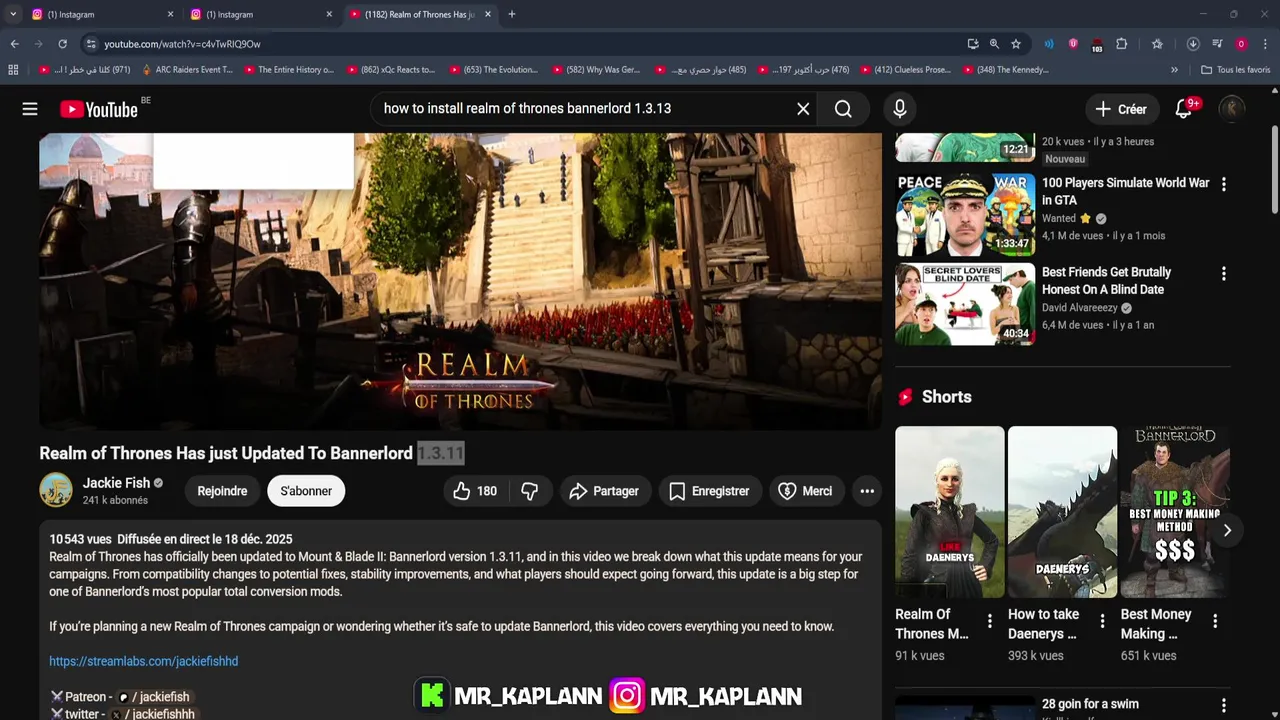Go to the YouTube home logo
1280x720 pixels.
pos(99,109)
